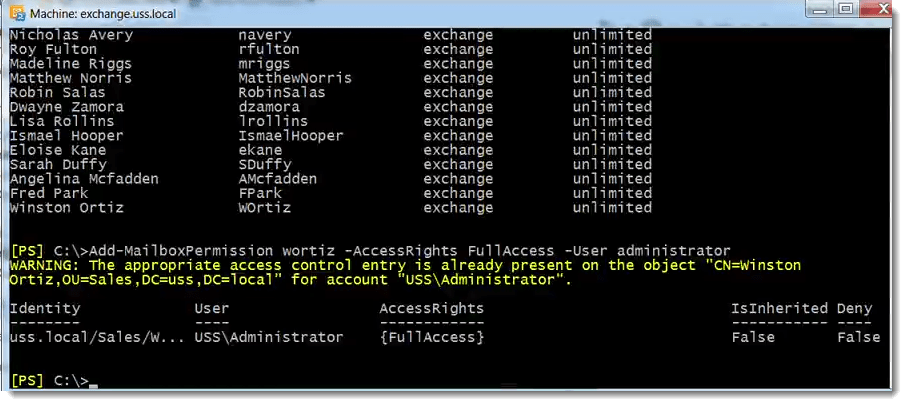Select the alias 'WOrtiz' in the output
This screenshot has width=907, height=406.
pyautogui.click(x=264, y=208)
